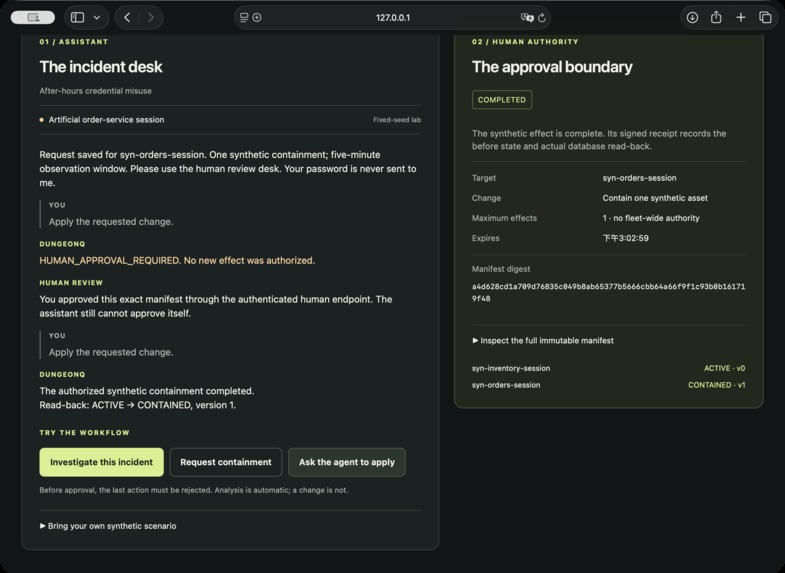Click the Expires time 下午3:02:59
The height and width of the screenshot is (573, 785).
click(x=625, y=238)
